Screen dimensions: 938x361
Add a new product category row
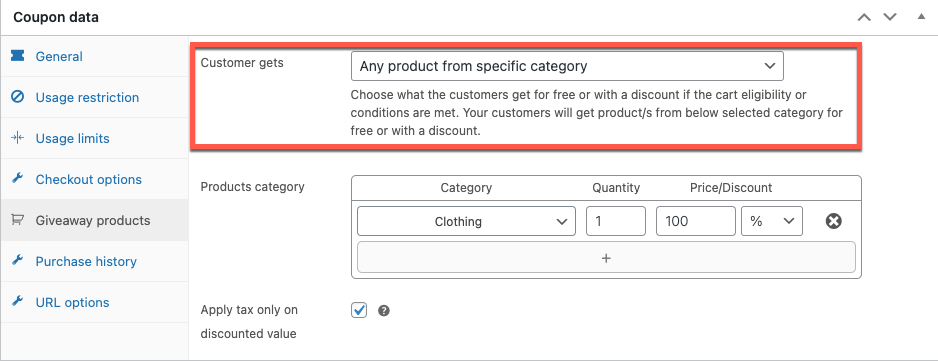coord(606,258)
